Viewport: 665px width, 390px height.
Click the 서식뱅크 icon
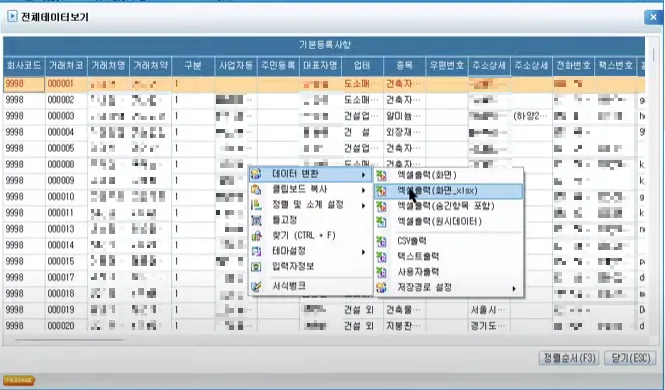[256, 287]
